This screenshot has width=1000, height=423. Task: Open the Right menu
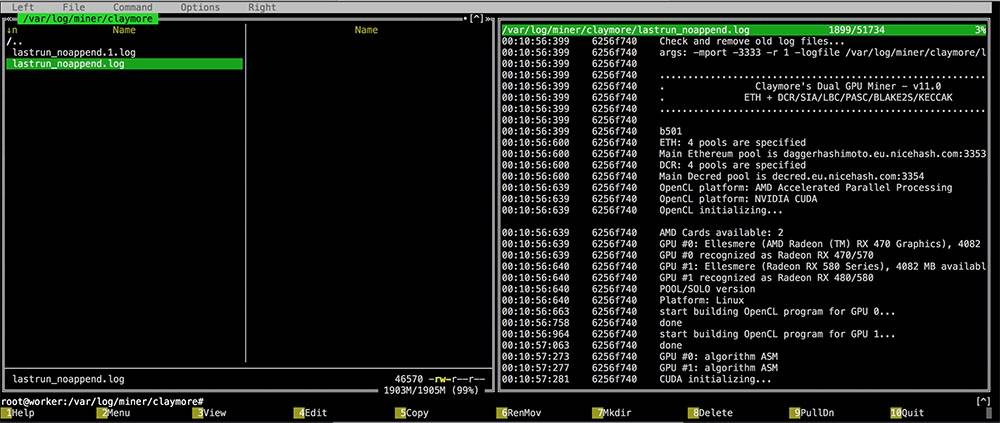pos(262,7)
